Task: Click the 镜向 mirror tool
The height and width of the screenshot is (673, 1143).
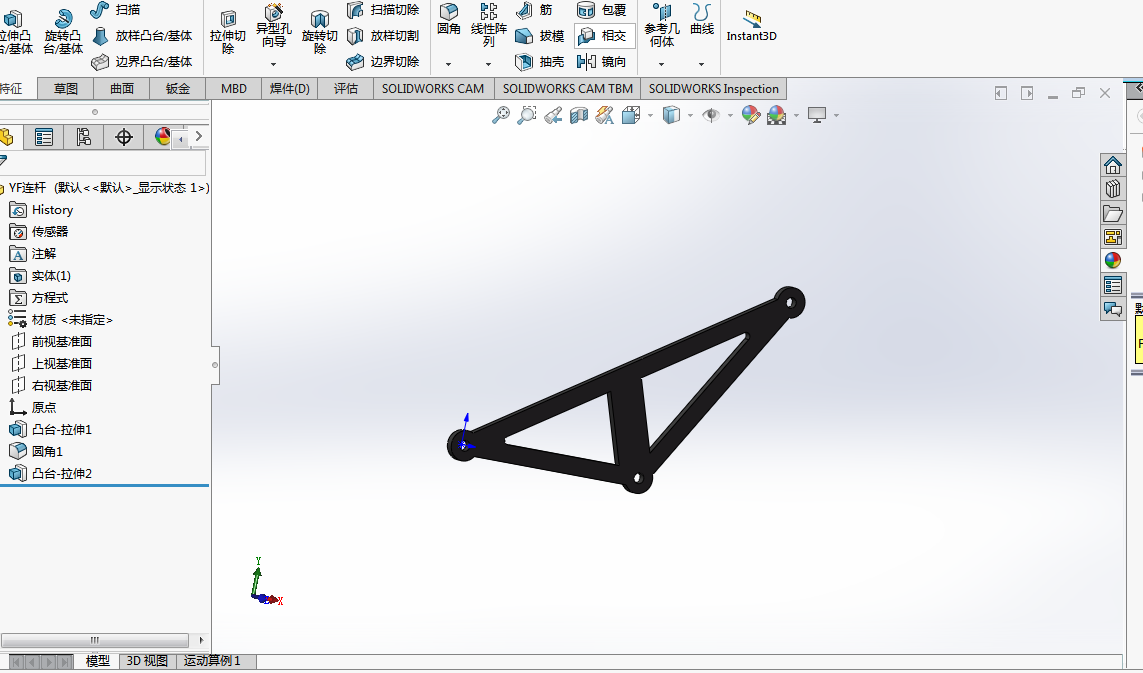Action: click(x=601, y=62)
